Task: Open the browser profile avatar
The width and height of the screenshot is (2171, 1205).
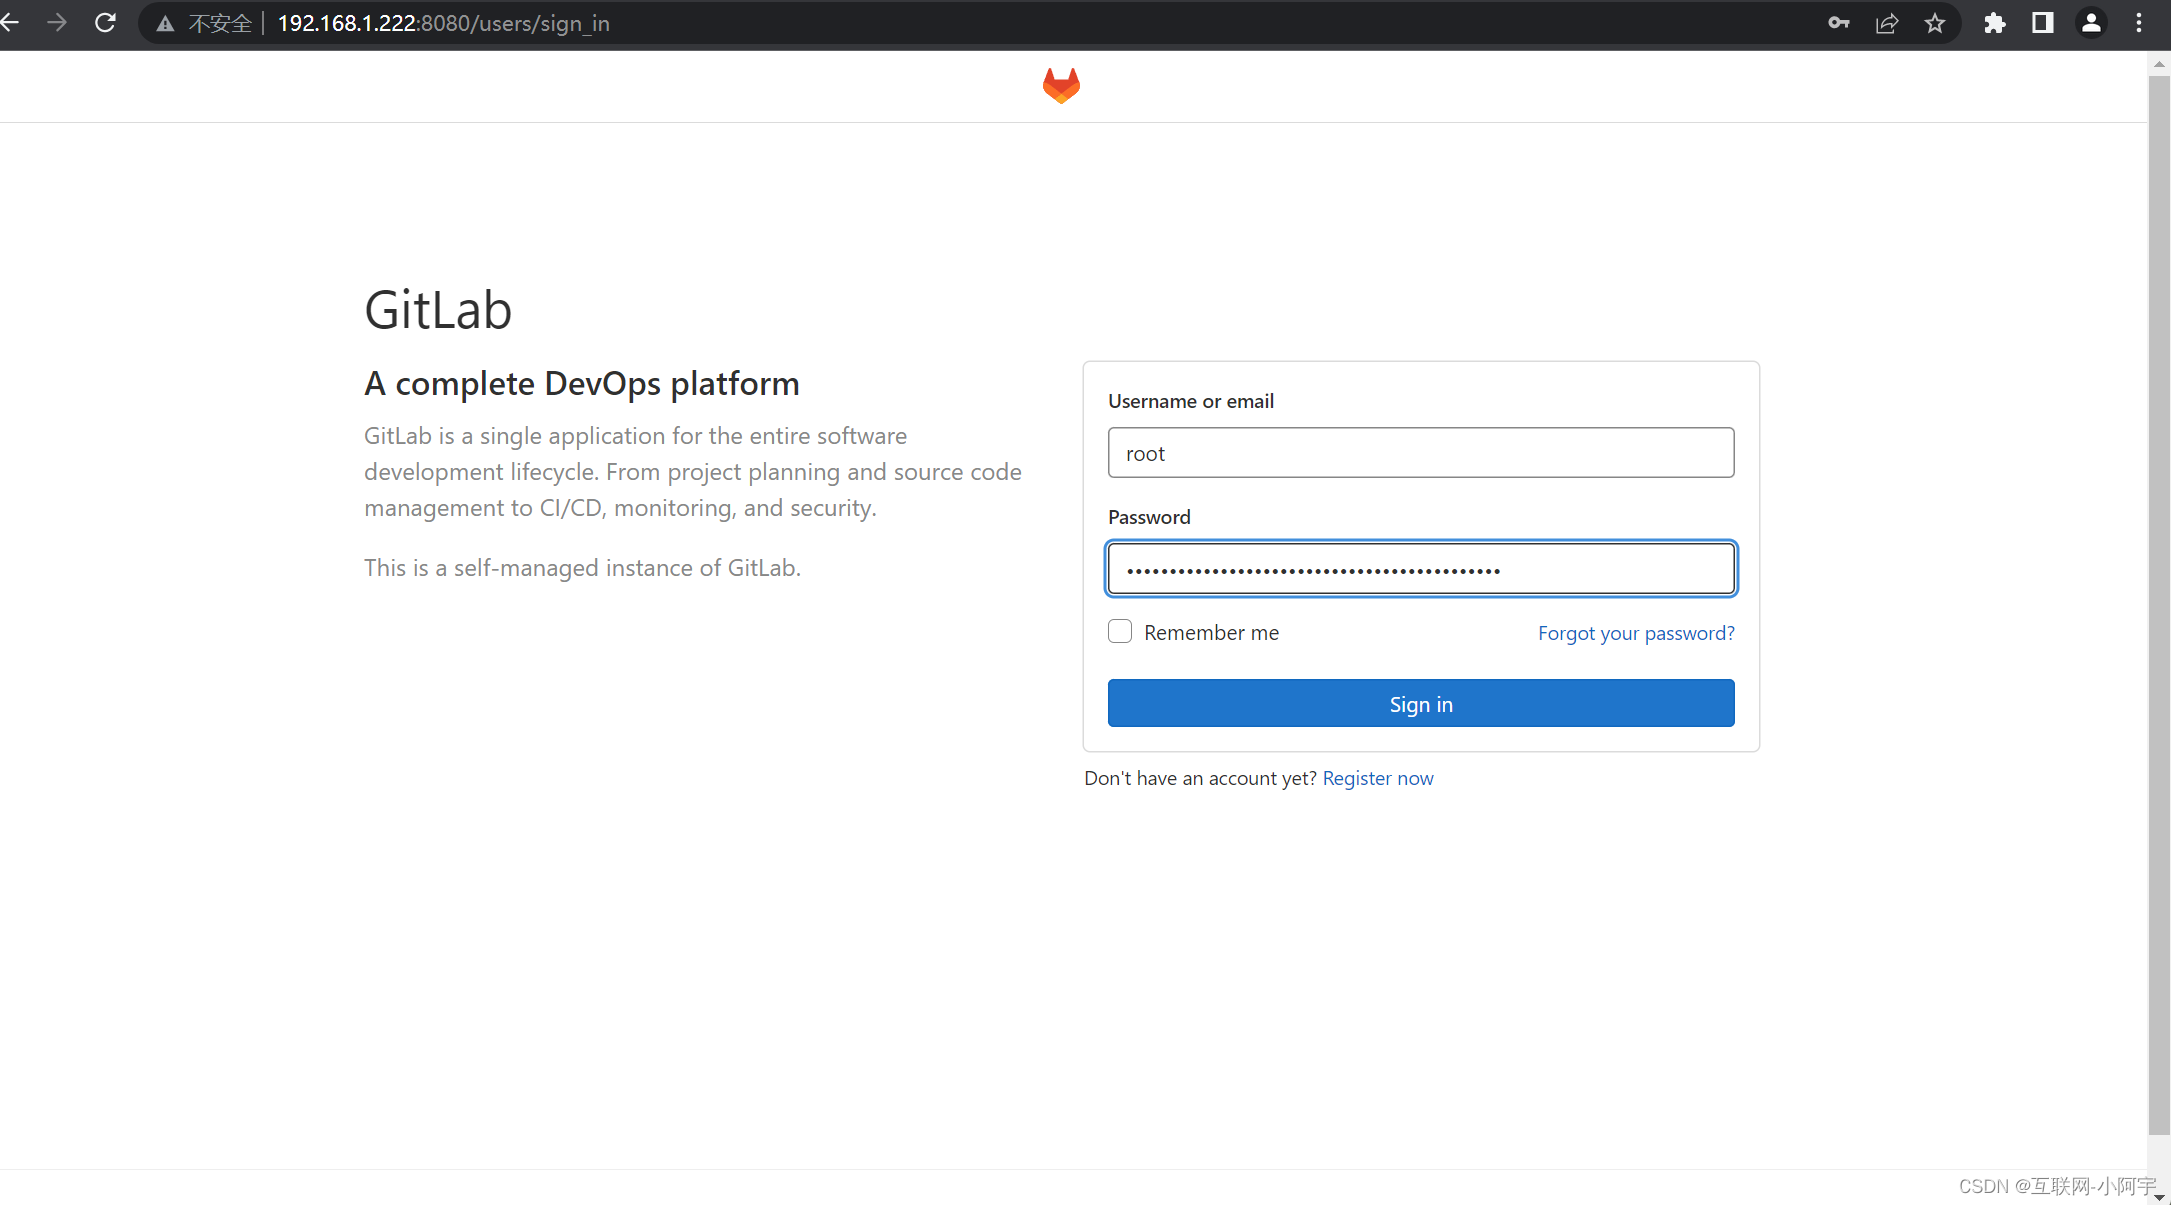Action: click(x=2091, y=23)
